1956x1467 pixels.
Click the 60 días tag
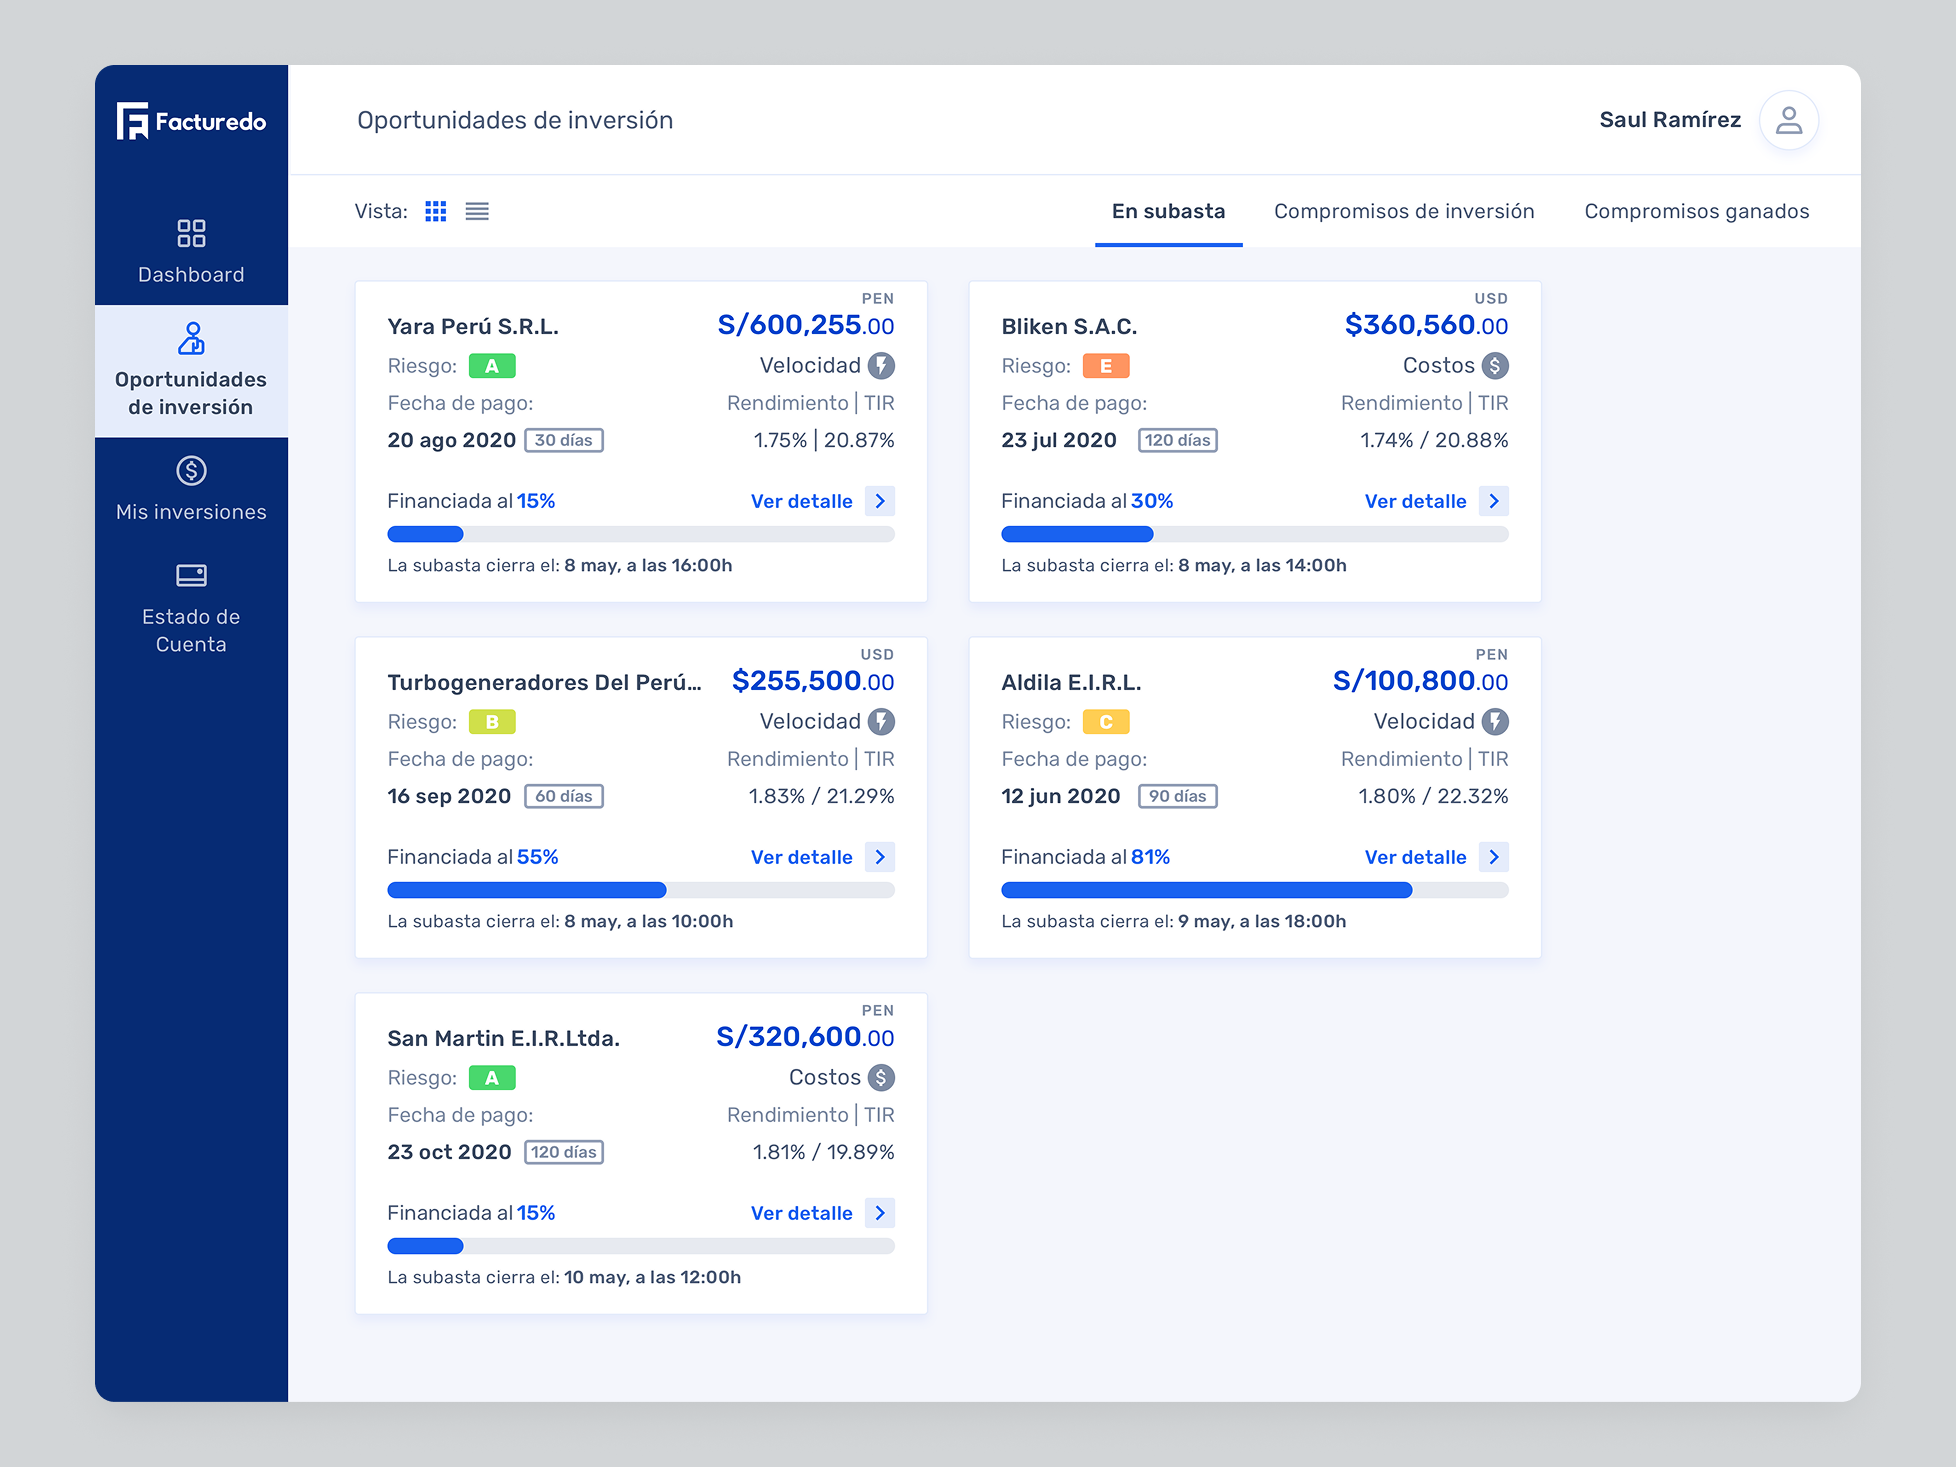click(x=564, y=796)
